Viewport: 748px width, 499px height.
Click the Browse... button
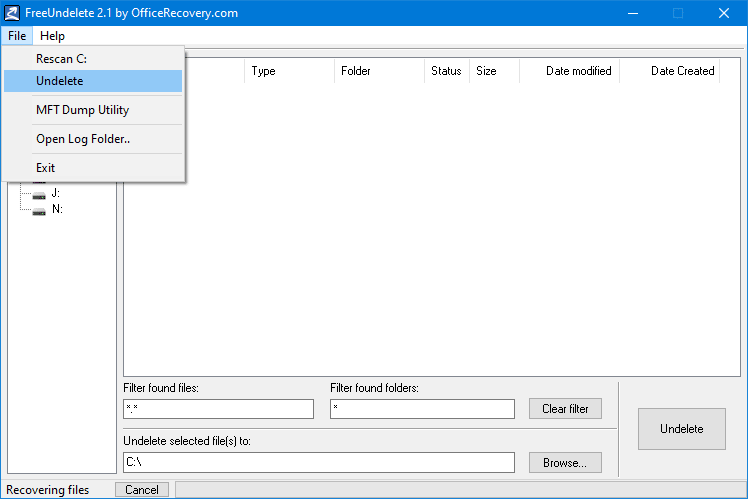[x=565, y=463]
